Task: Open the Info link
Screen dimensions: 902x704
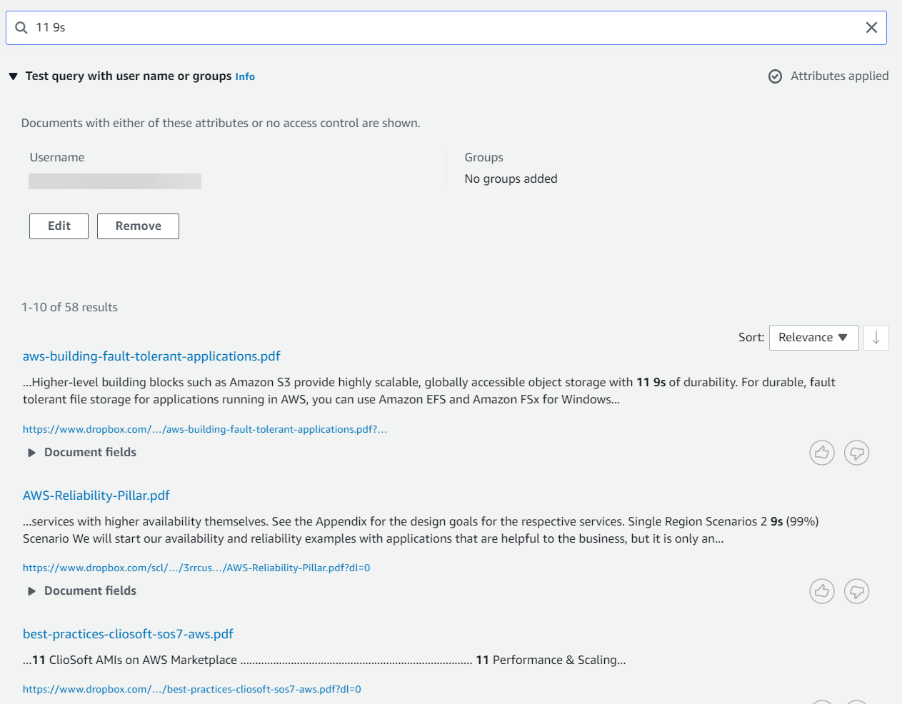Action: (244, 76)
